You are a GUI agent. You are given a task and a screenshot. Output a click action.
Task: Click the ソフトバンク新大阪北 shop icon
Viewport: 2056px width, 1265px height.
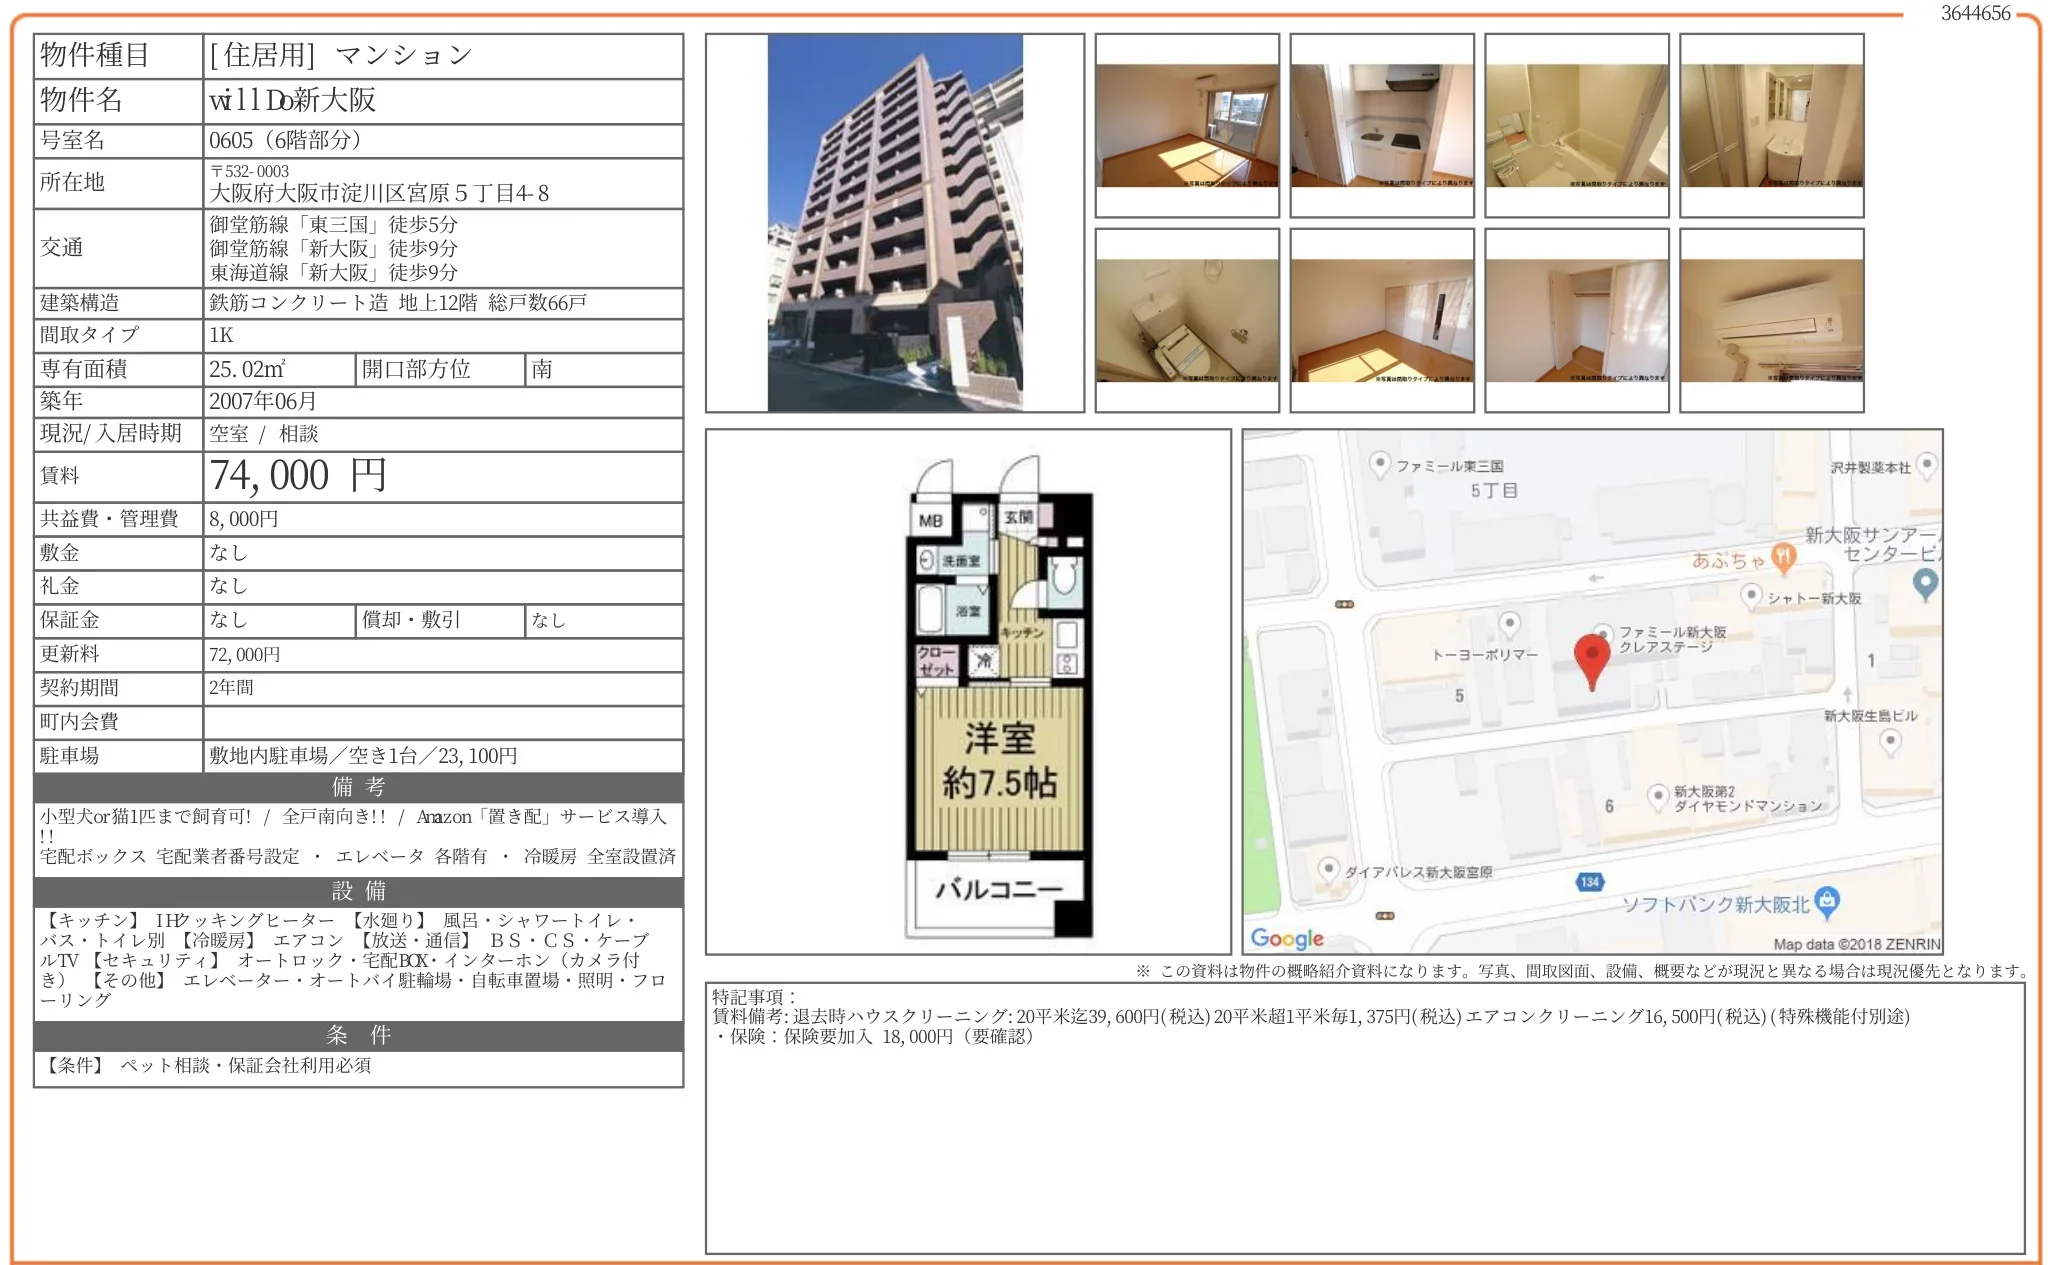1826,900
